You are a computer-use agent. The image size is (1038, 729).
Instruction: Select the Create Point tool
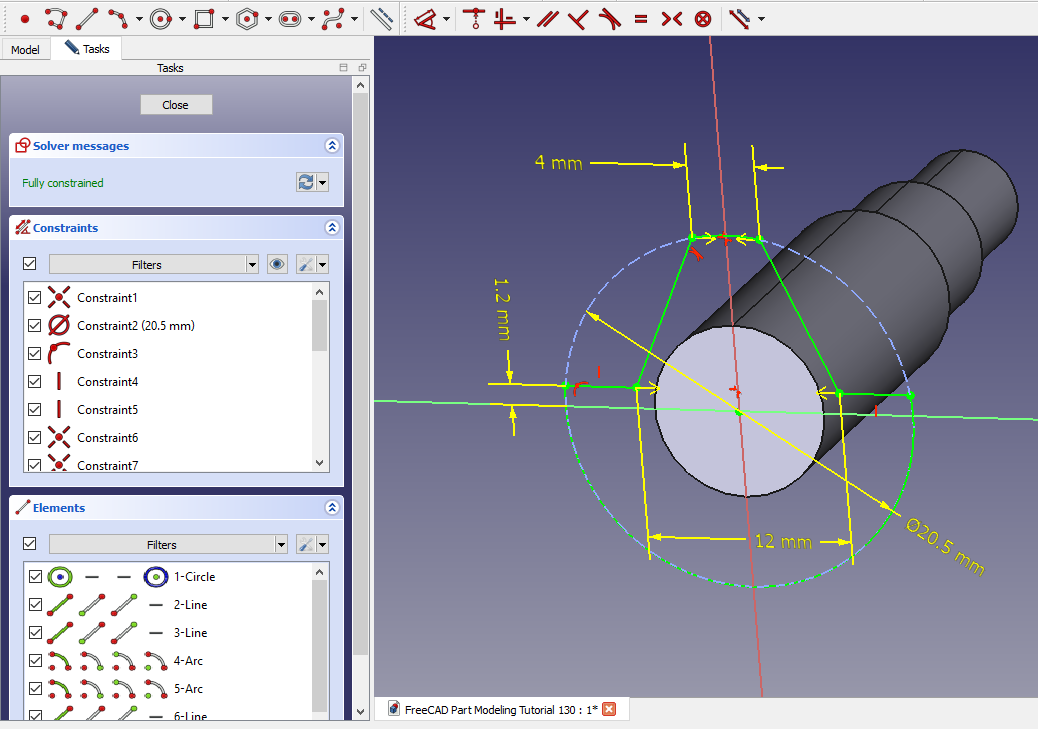[x=24, y=18]
